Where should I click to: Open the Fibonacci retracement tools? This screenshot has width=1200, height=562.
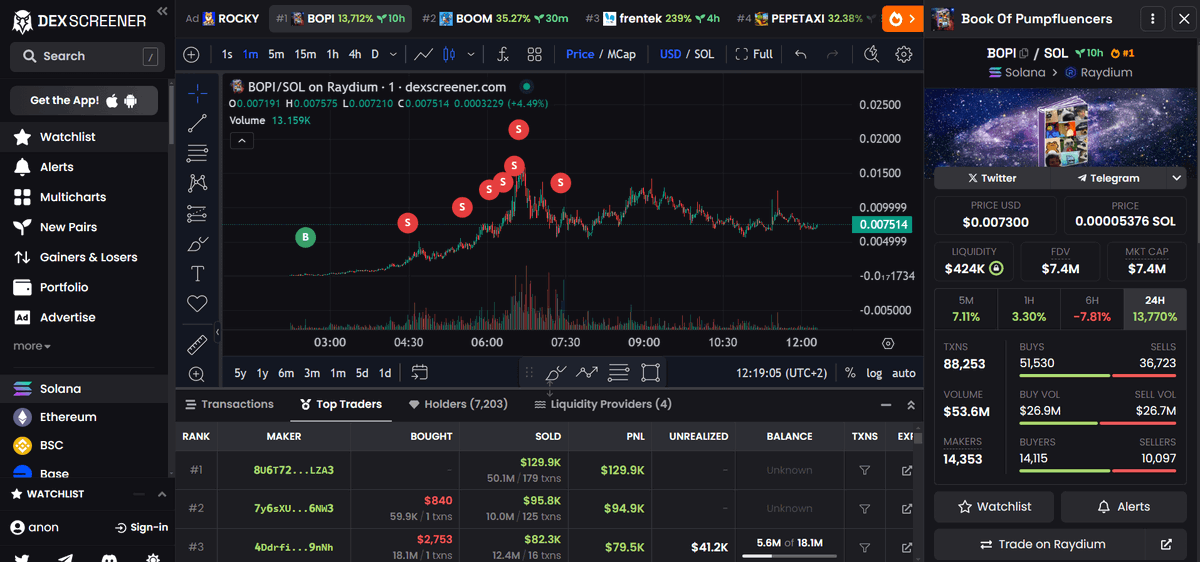click(x=197, y=153)
